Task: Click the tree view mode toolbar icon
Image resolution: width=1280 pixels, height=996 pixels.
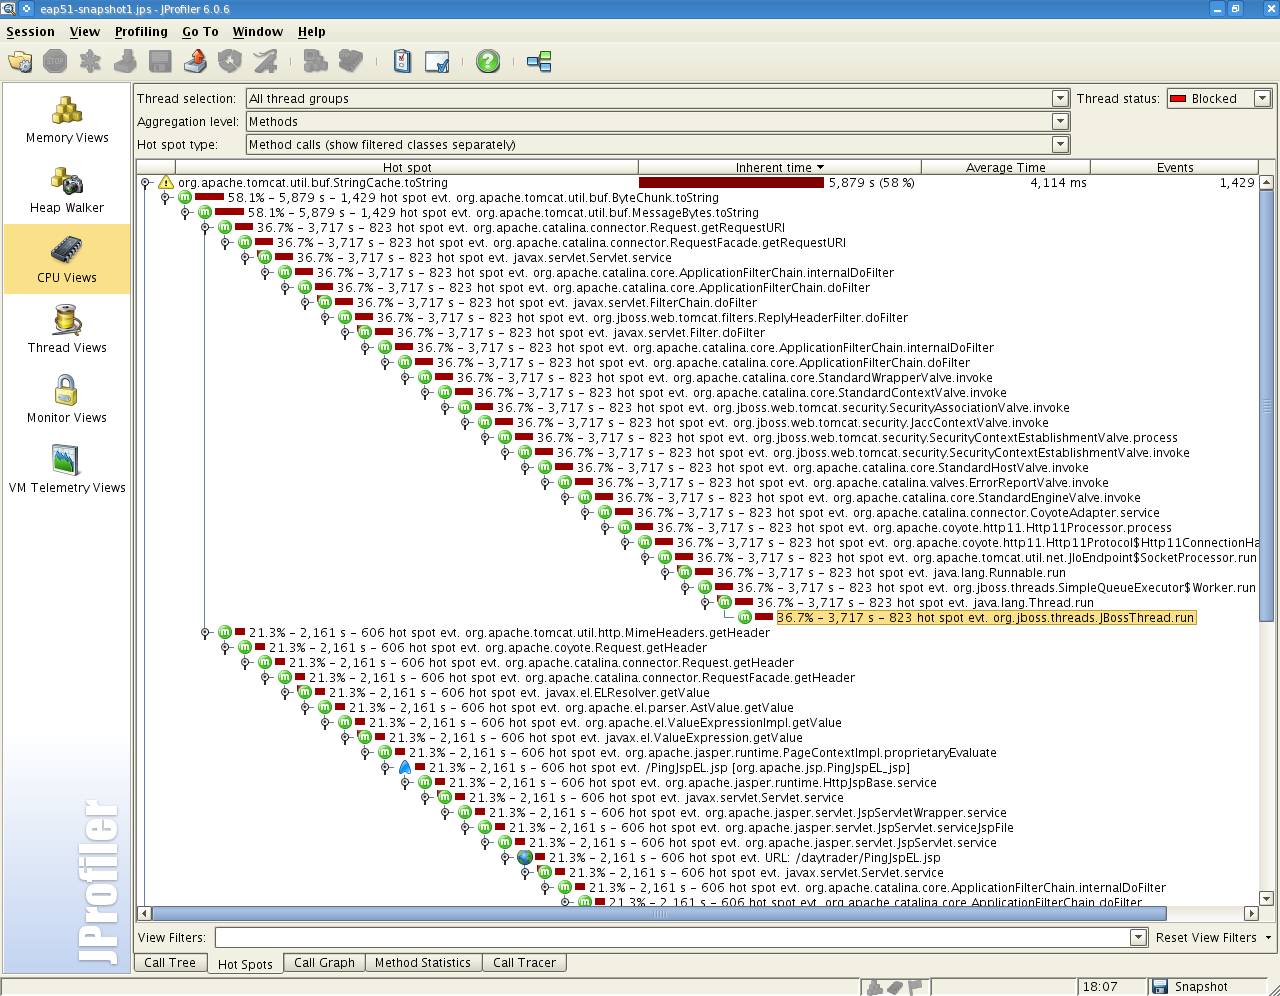Action: pyautogui.click(x=539, y=62)
